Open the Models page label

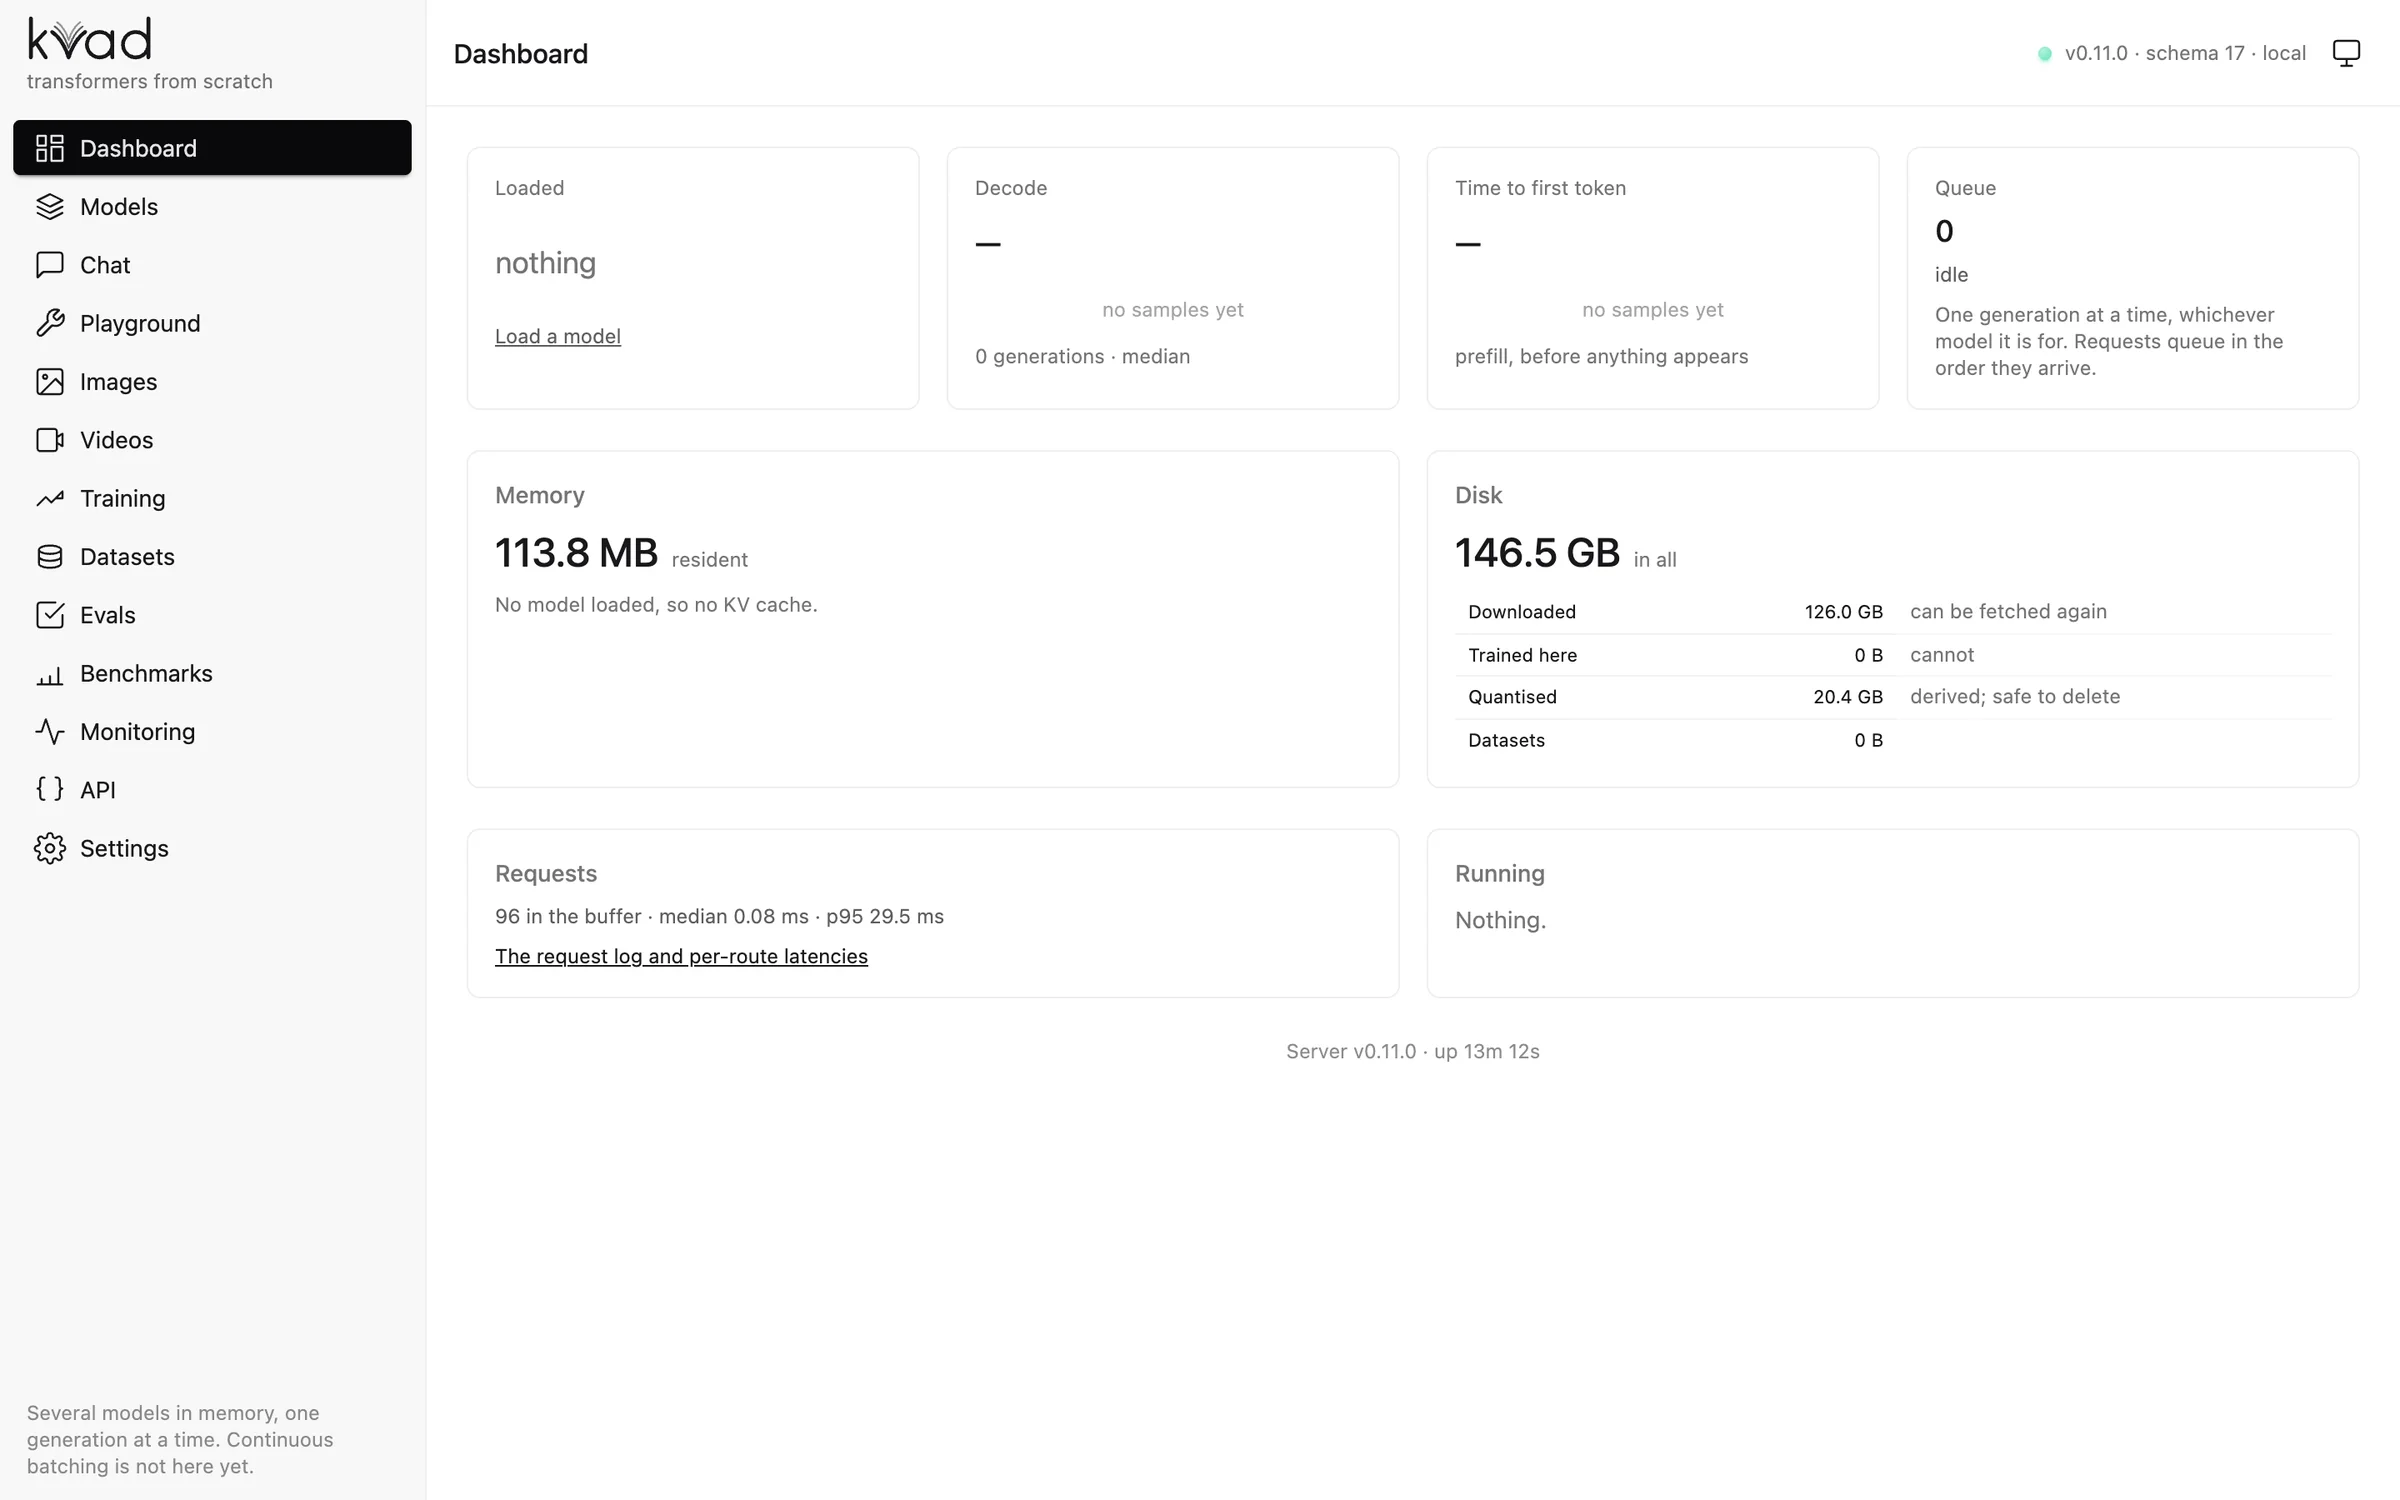pos(119,206)
